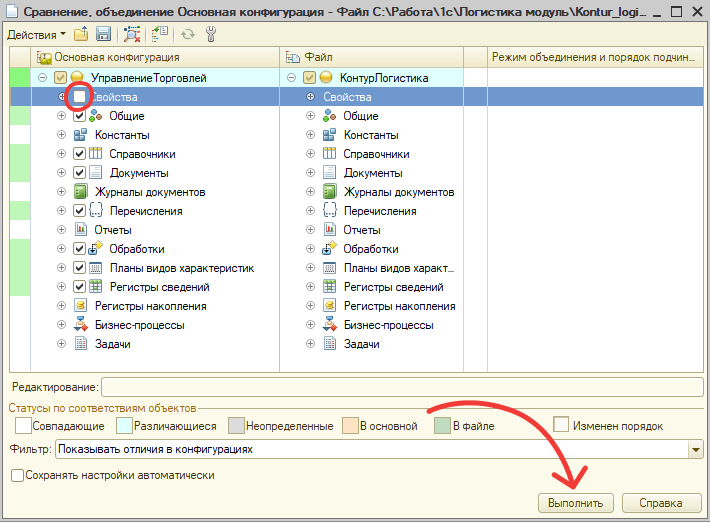
Task: Expand the Константы node in main configuration
Action: point(61,135)
